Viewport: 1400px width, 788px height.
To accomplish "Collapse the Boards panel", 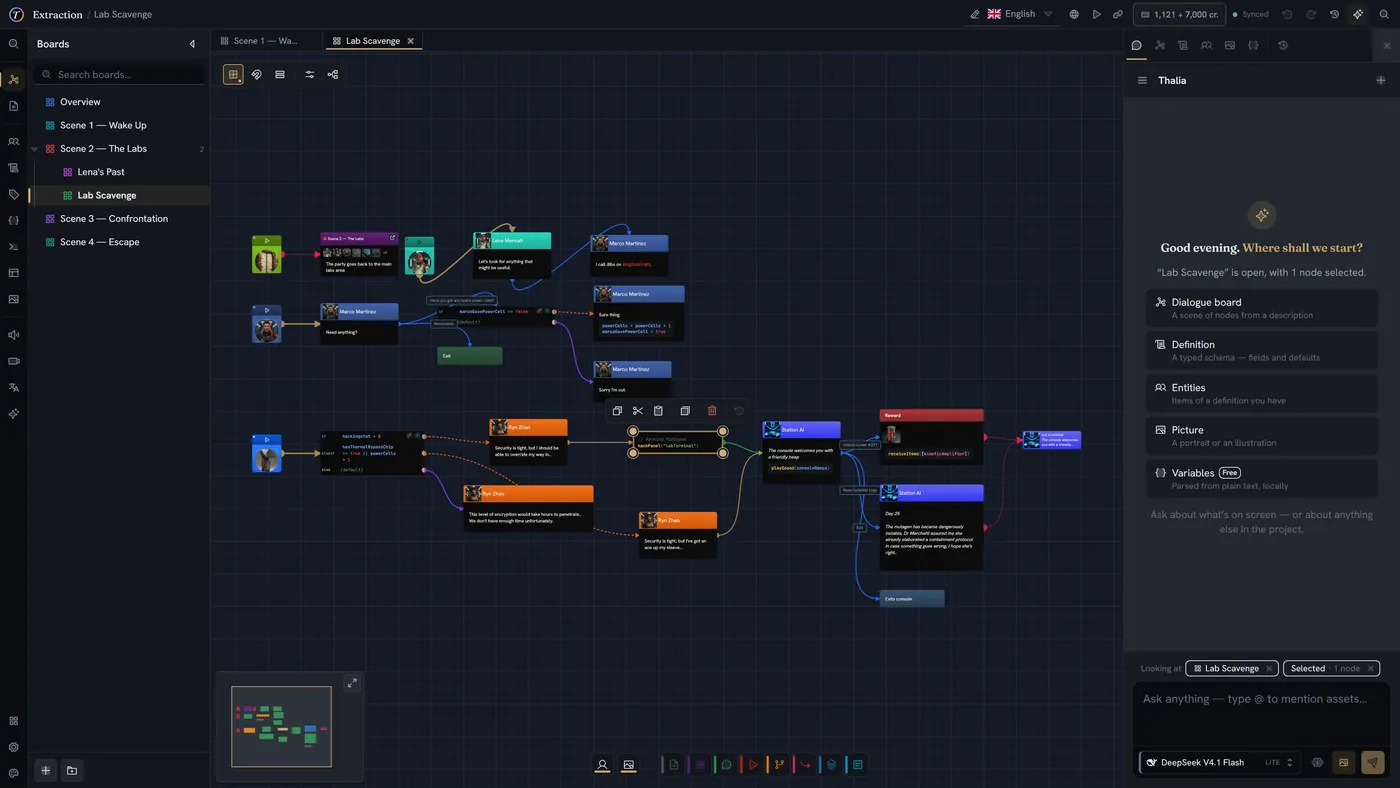I will click(x=193, y=44).
